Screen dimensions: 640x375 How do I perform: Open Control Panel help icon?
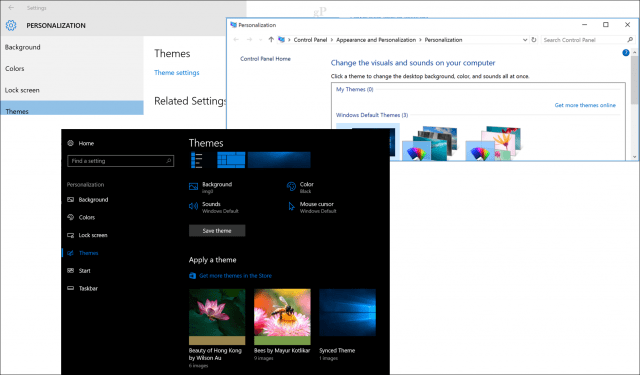[625, 53]
